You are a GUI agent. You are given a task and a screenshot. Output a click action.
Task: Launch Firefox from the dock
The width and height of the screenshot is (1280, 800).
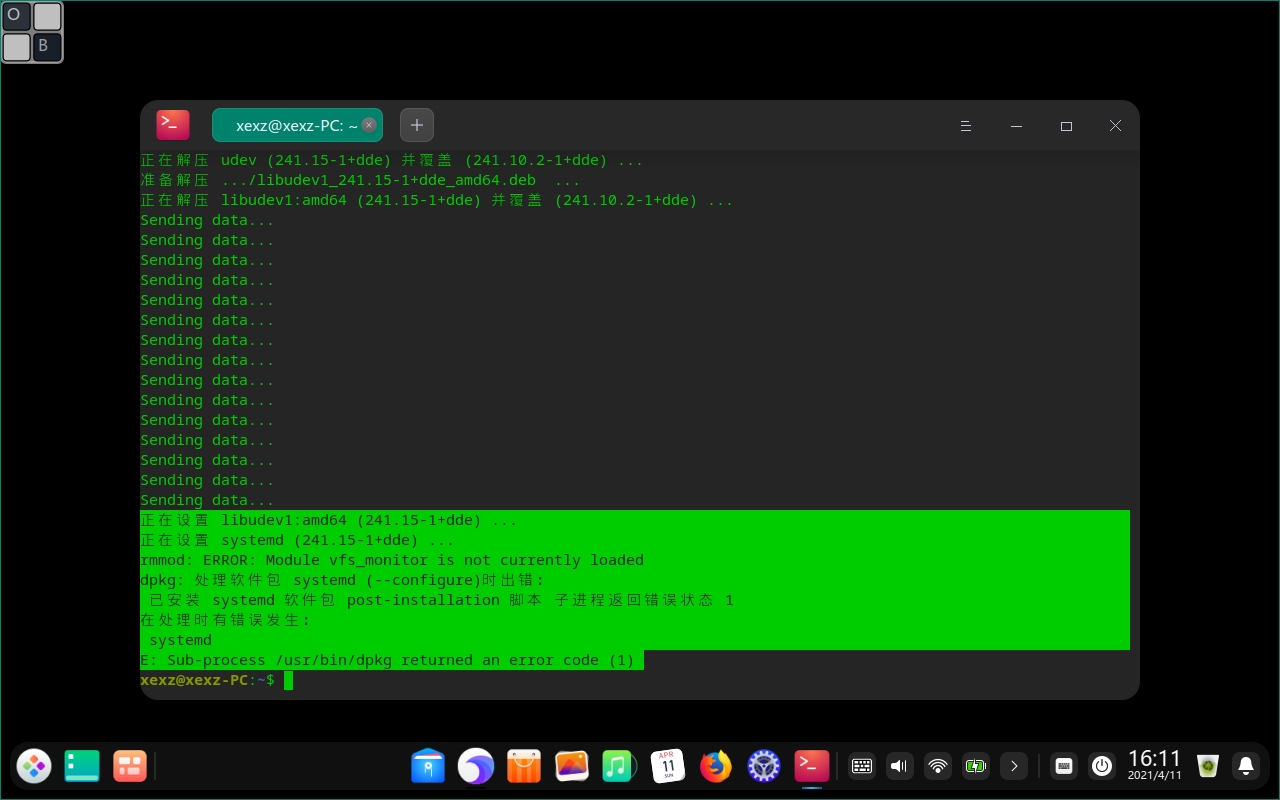tap(715, 767)
